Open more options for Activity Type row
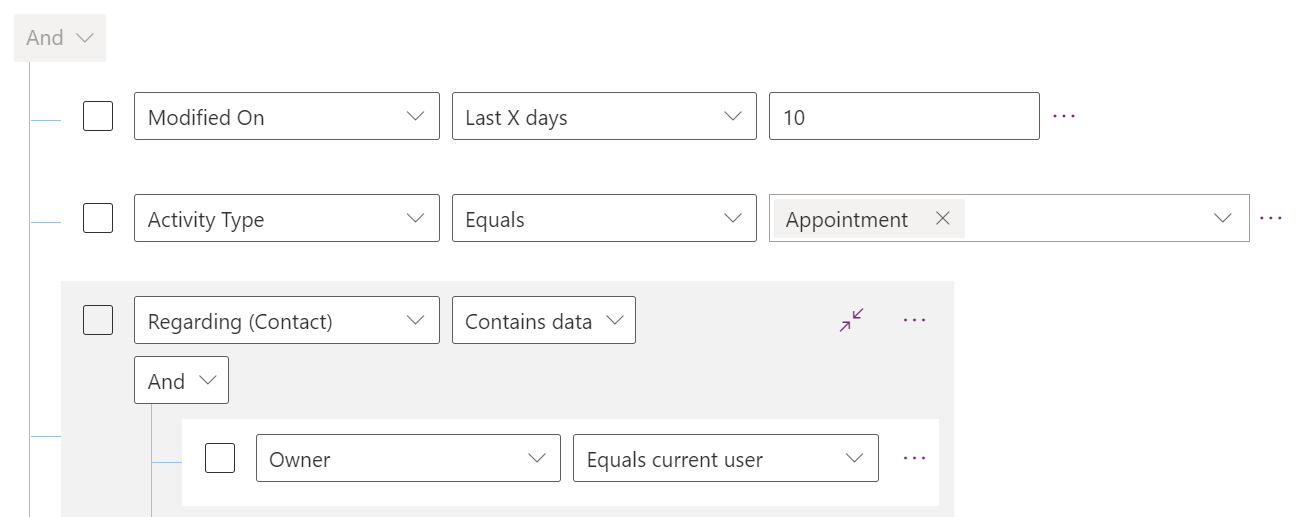 coord(1271,218)
